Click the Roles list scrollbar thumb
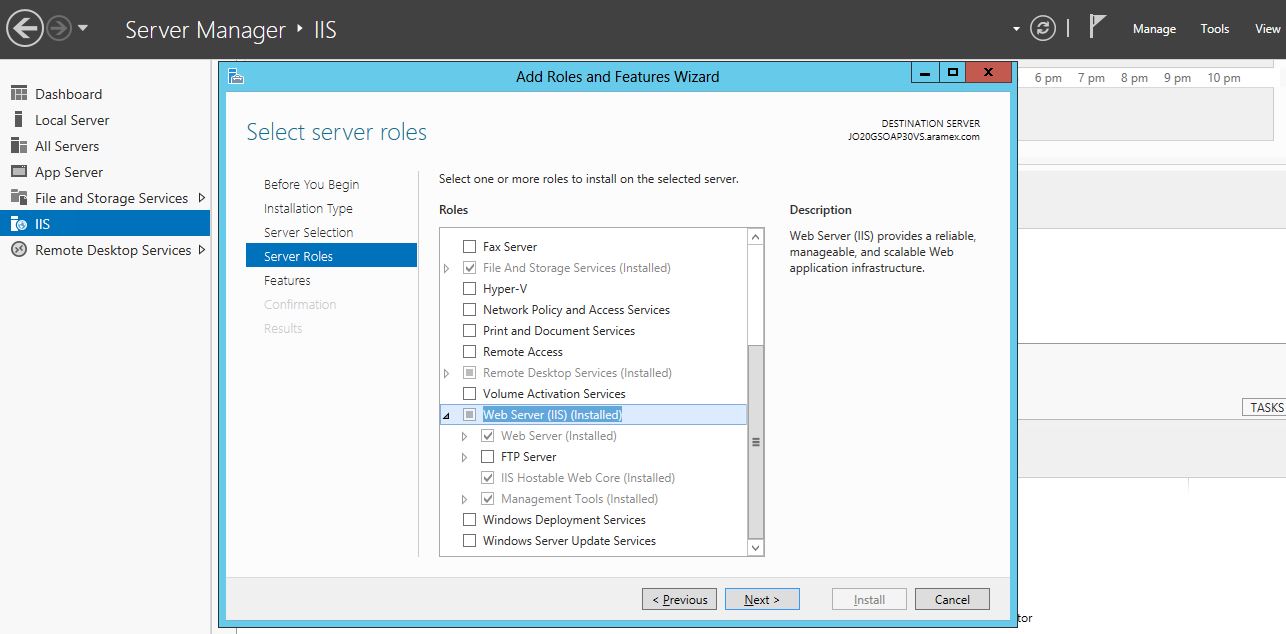Viewport: 1286px width, 634px height. [756, 440]
